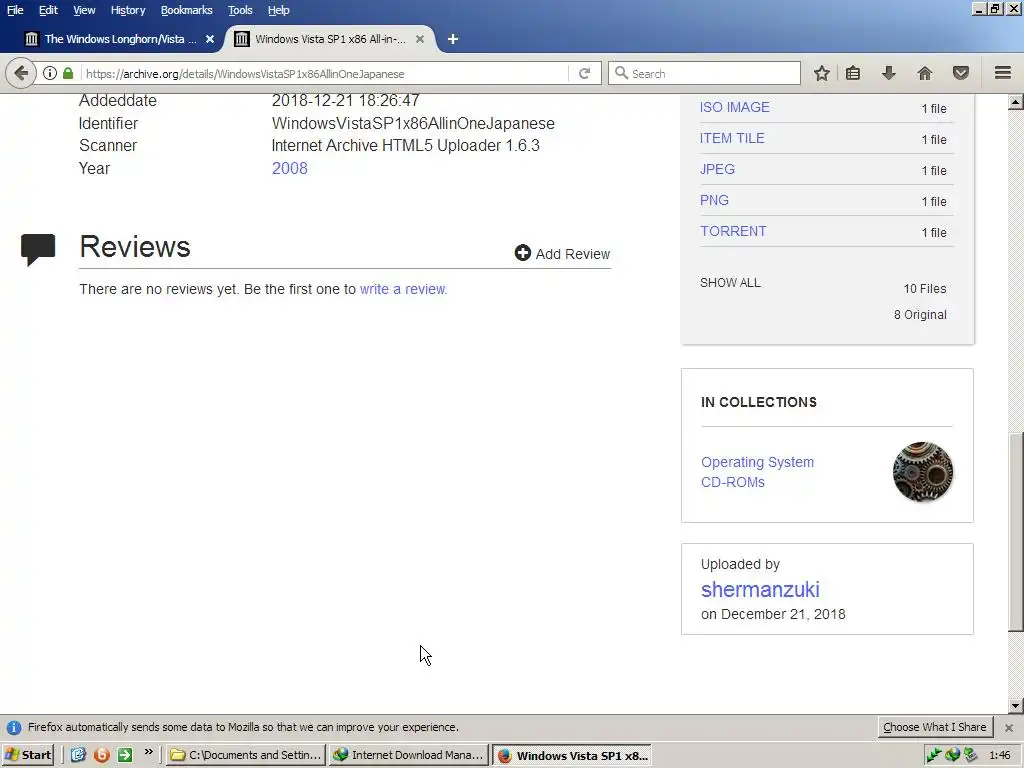Open the PNG download option
1024x768 pixels.
(714, 200)
